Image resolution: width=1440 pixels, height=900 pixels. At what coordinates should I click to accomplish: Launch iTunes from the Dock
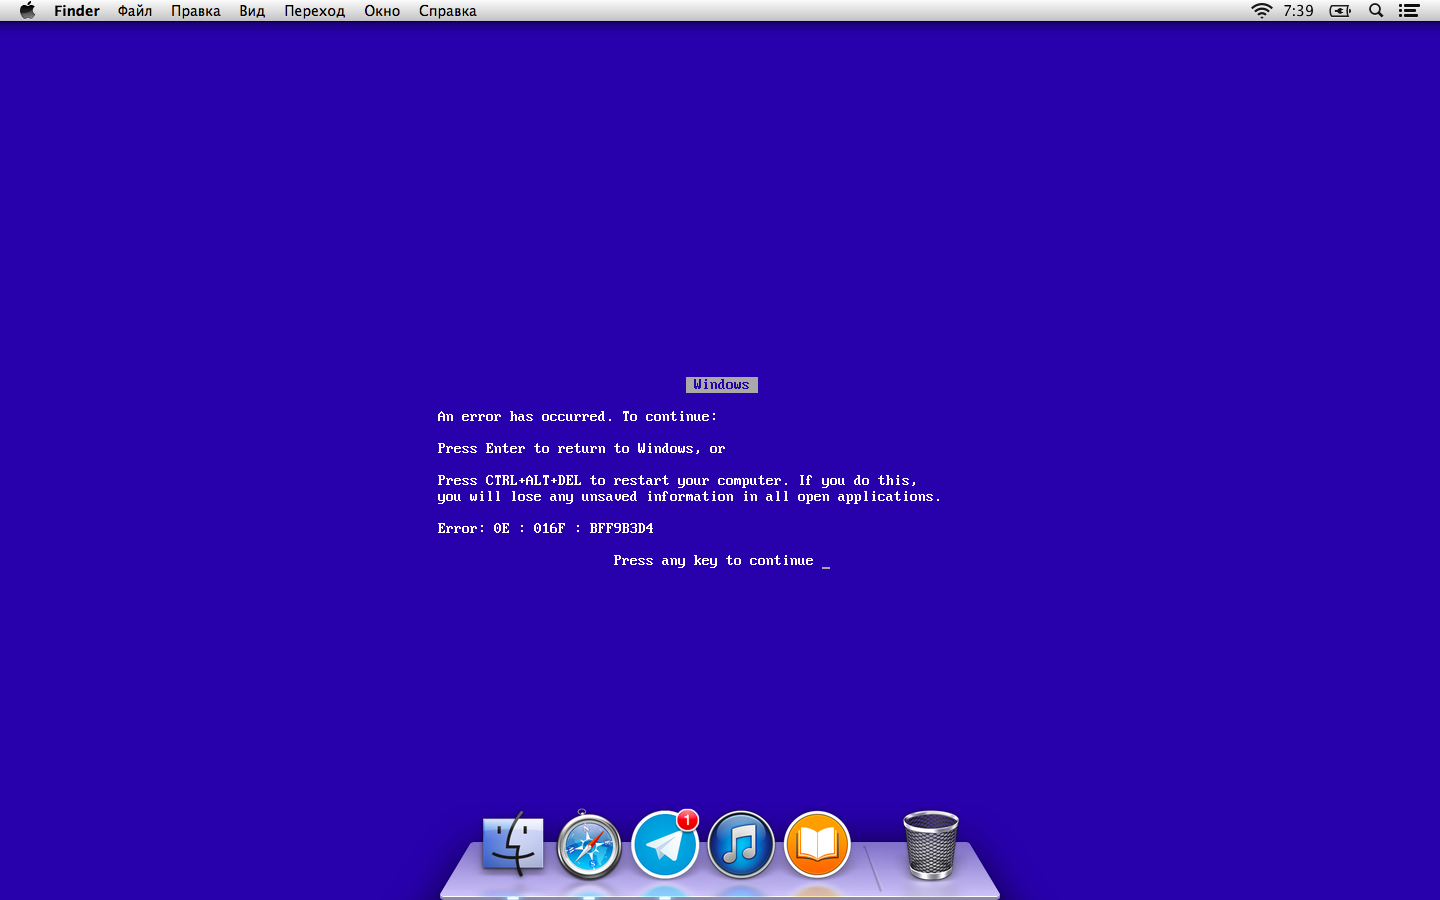click(x=741, y=845)
